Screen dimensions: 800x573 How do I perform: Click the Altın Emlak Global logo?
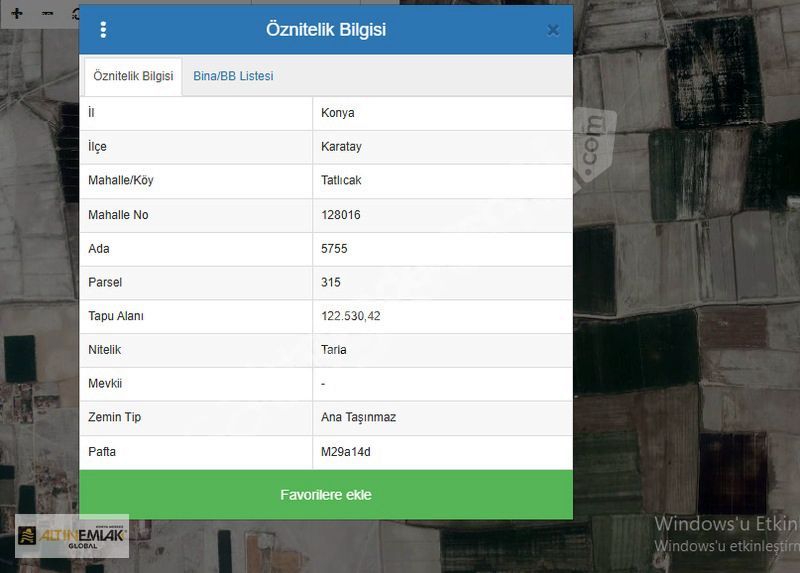pyautogui.click(x=72, y=537)
